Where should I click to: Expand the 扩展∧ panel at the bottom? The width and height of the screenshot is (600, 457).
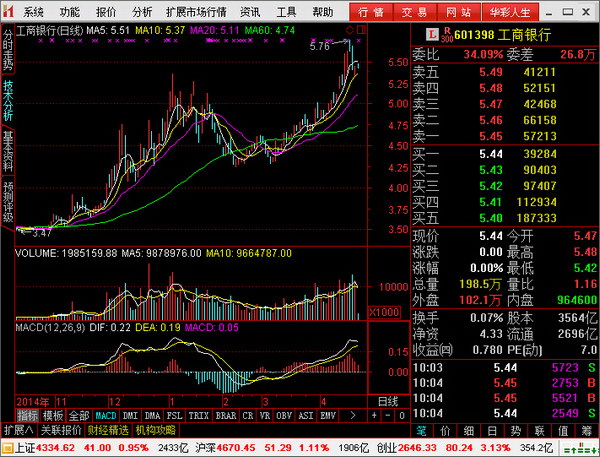coord(19,430)
